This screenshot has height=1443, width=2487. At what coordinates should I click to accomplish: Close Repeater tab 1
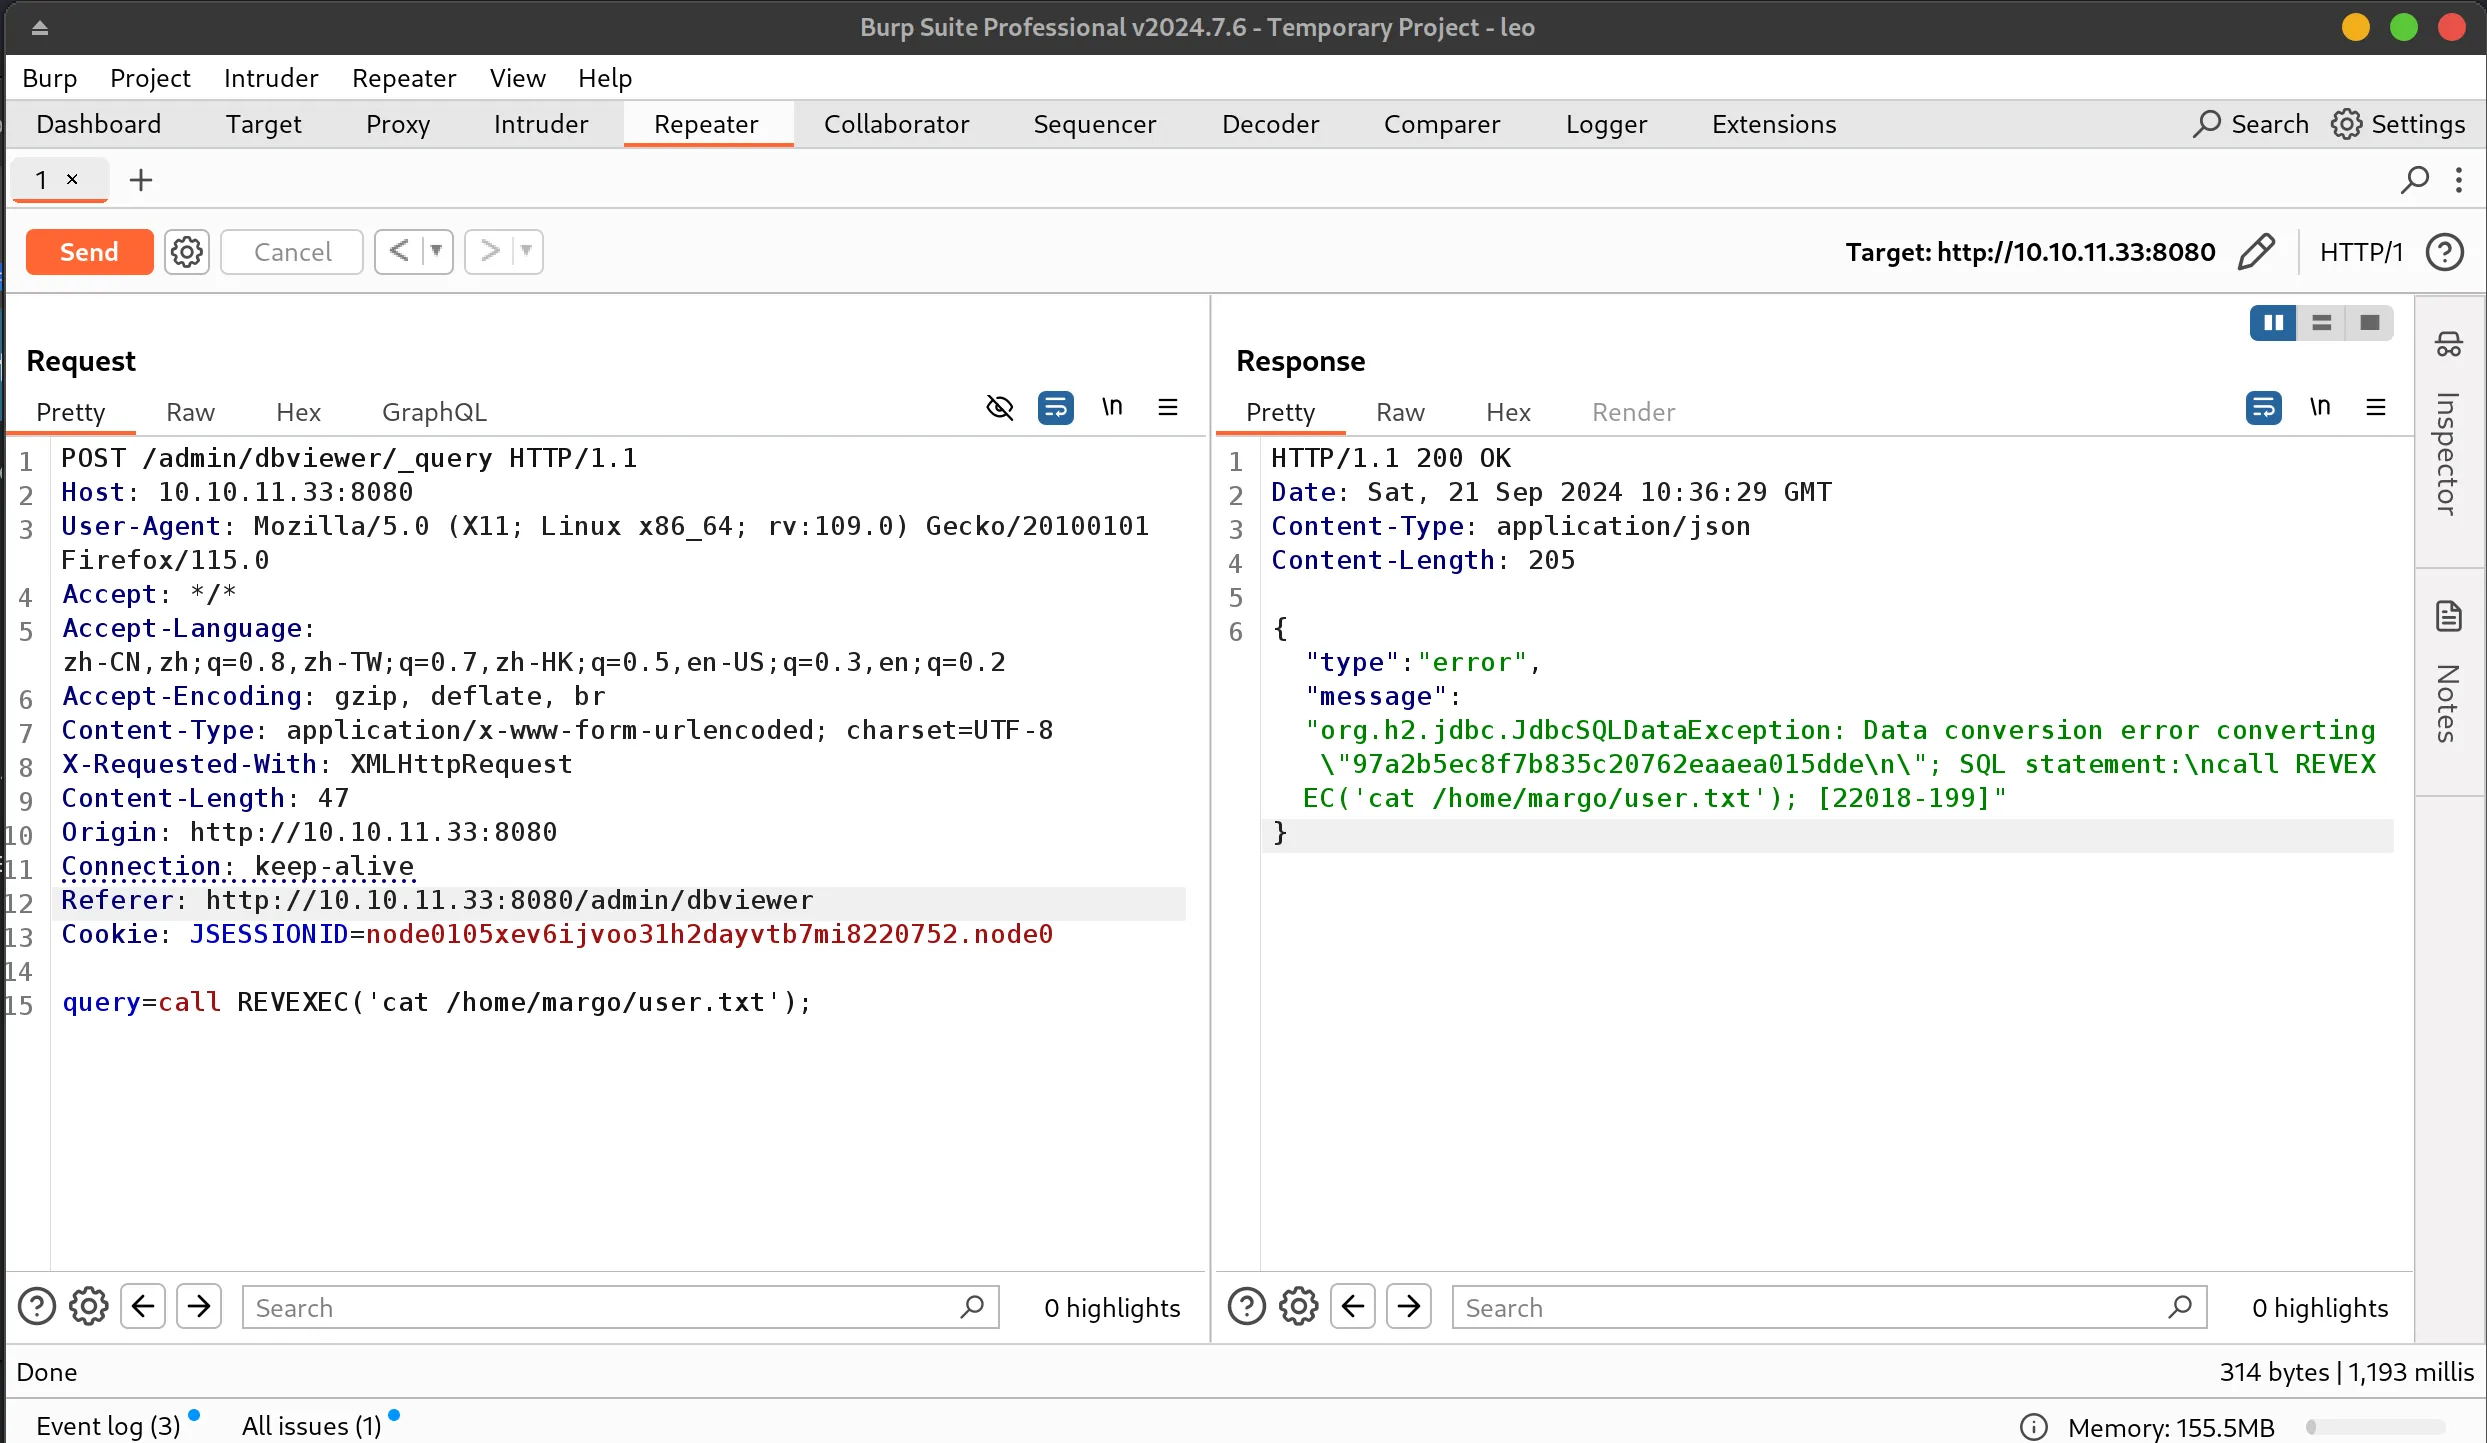(x=72, y=179)
